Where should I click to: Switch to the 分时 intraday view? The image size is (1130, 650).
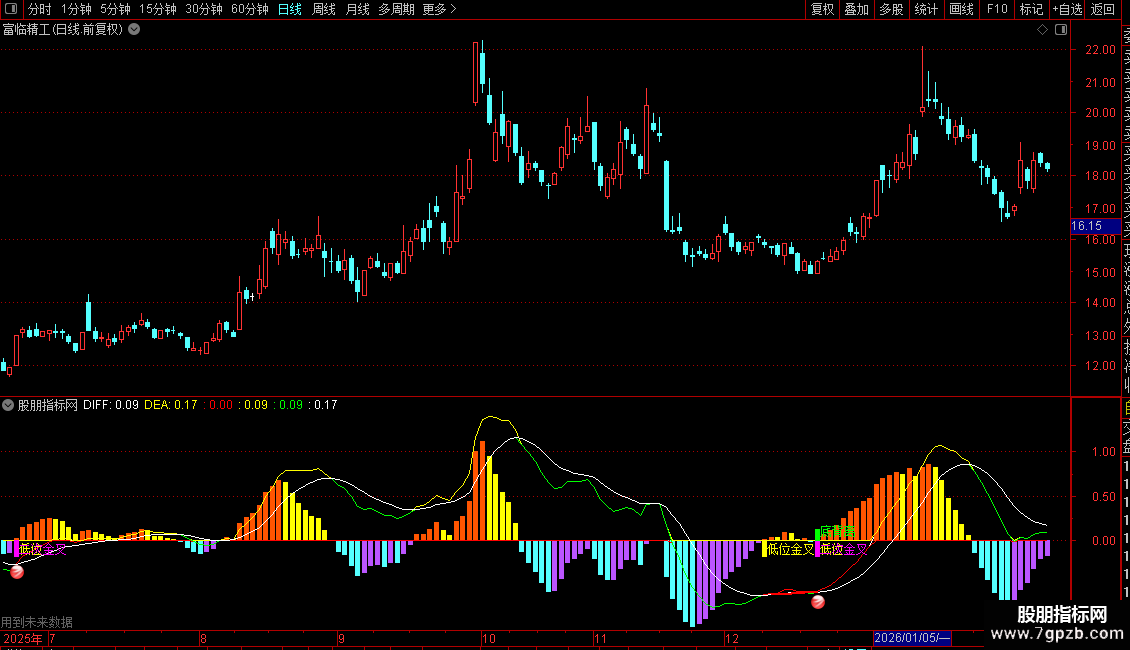(40, 9)
